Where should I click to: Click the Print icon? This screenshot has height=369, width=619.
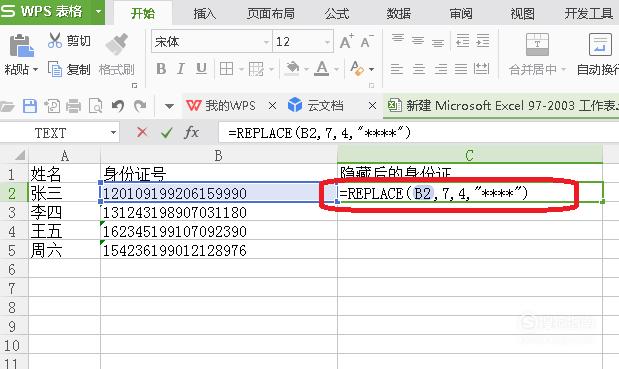point(73,106)
